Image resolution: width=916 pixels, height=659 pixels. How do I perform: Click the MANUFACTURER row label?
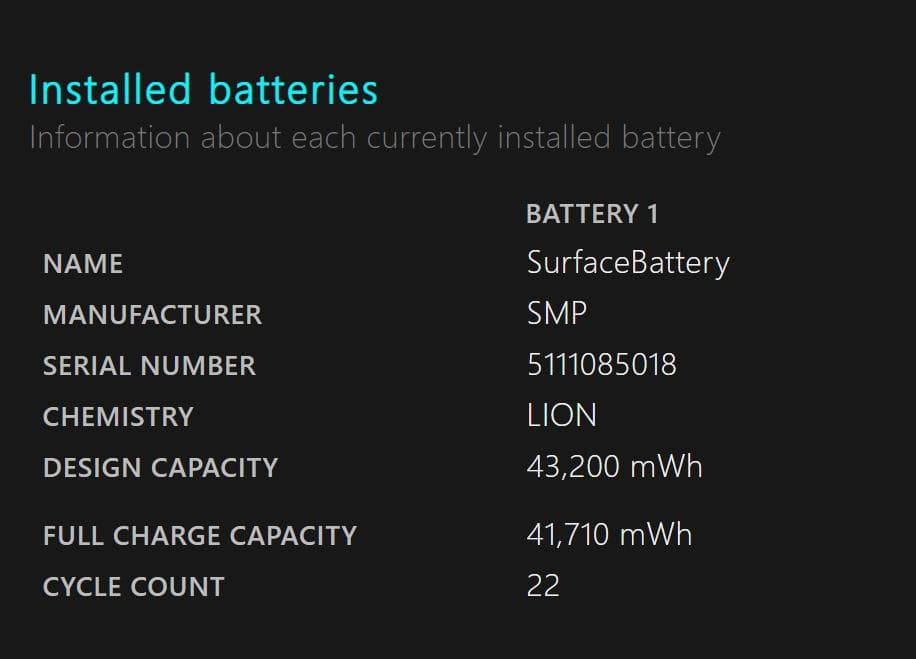(152, 315)
